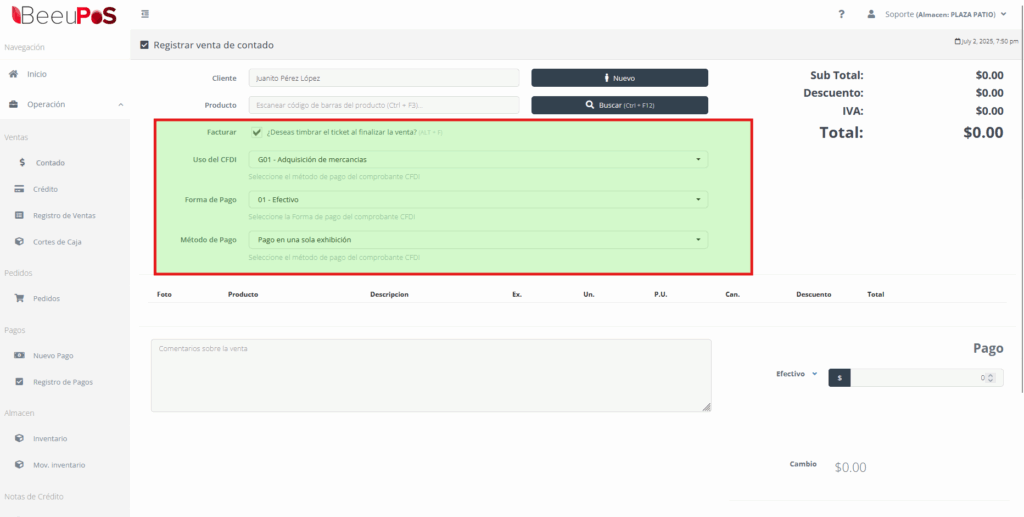
Task: Click the BeeuPoS logo
Action: (64, 14)
